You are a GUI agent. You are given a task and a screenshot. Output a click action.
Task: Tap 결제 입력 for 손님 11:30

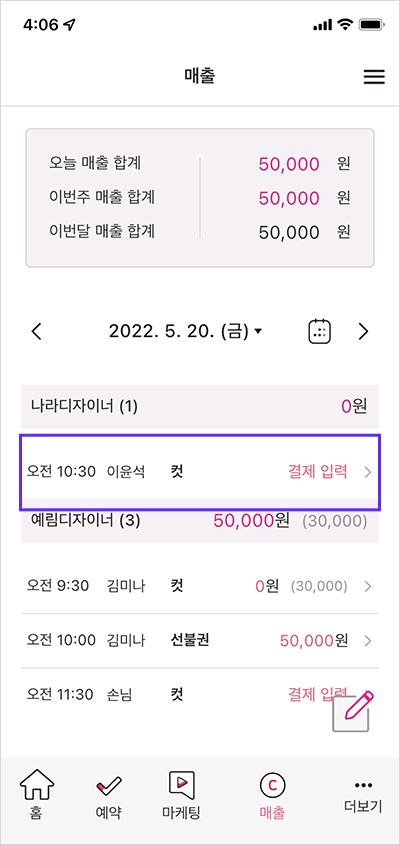coord(318,694)
